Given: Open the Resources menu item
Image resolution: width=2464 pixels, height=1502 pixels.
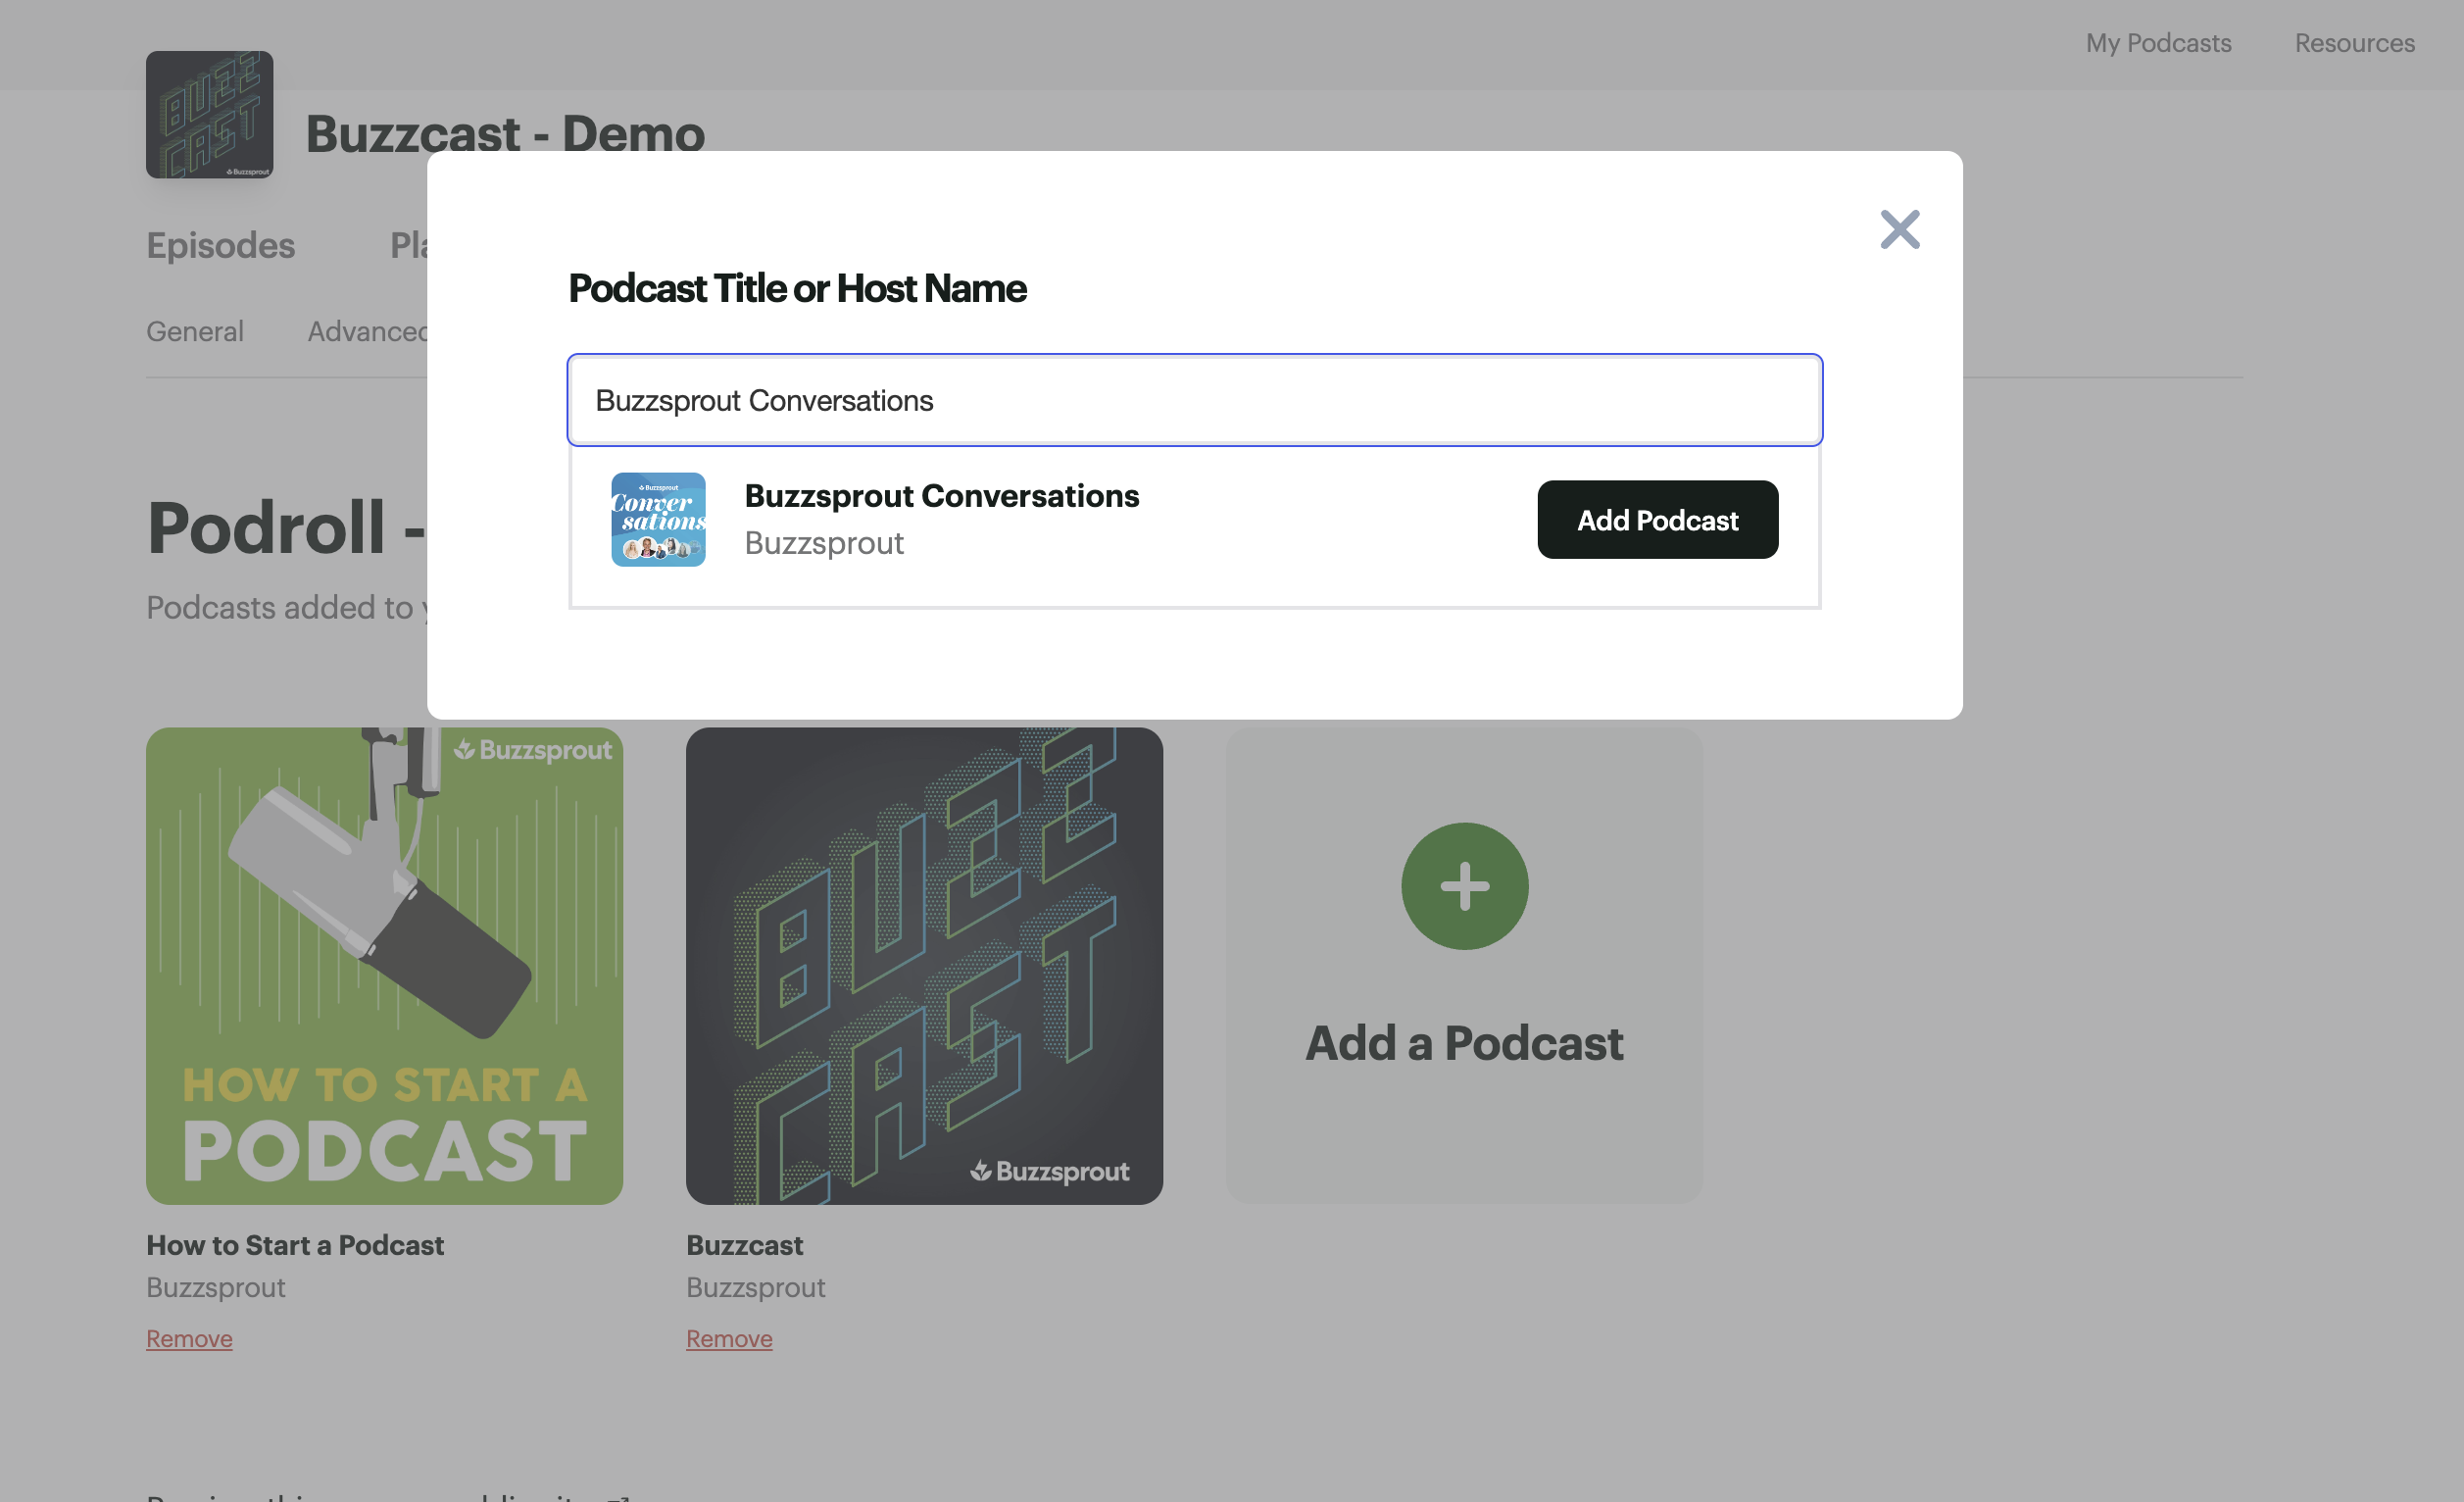Looking at the screenshot, I should pyautogui.click(x=2354, y=43).
